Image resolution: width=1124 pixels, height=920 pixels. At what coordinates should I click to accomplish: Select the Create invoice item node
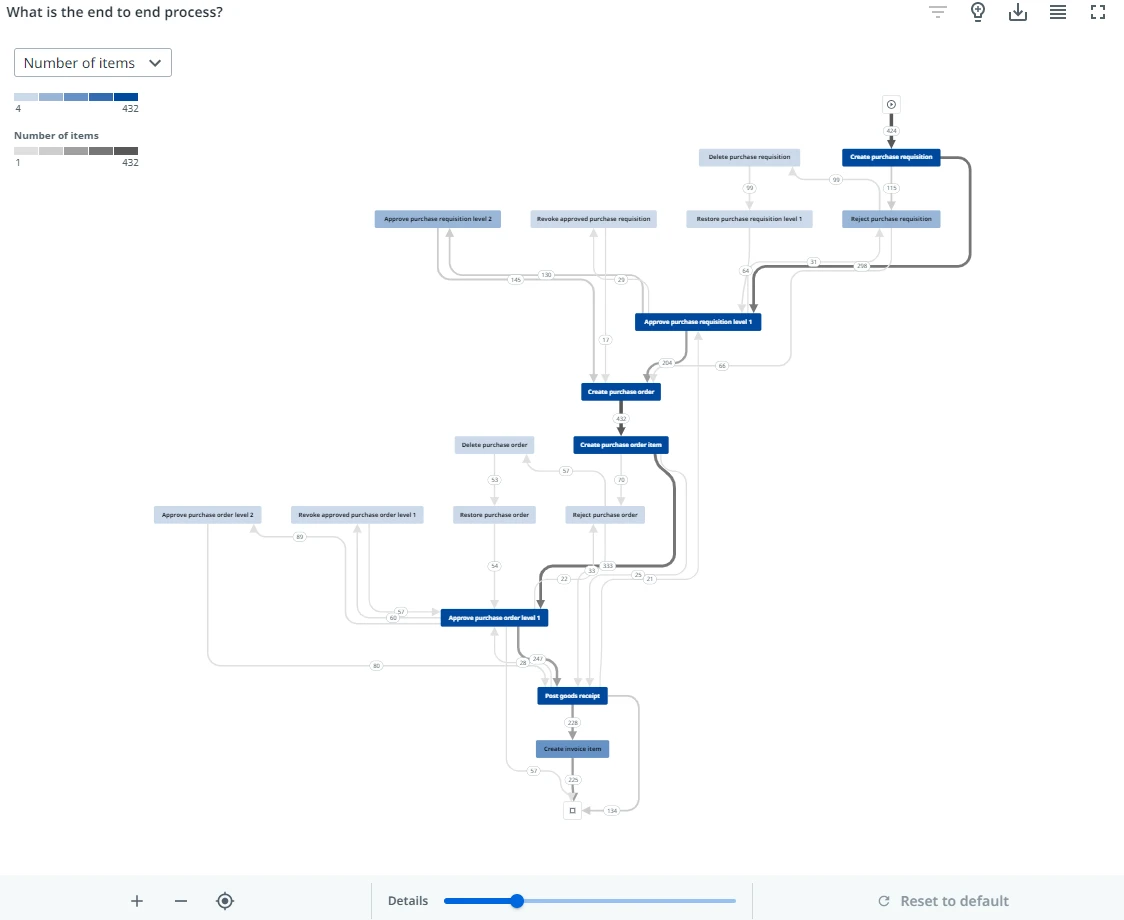pos(572,749)
